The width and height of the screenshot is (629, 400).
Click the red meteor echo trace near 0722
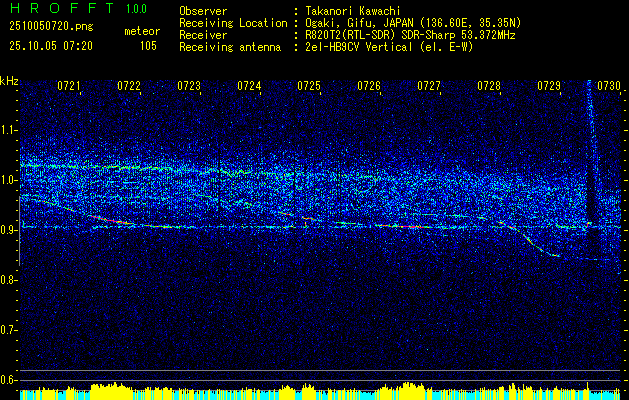point(114,220)
